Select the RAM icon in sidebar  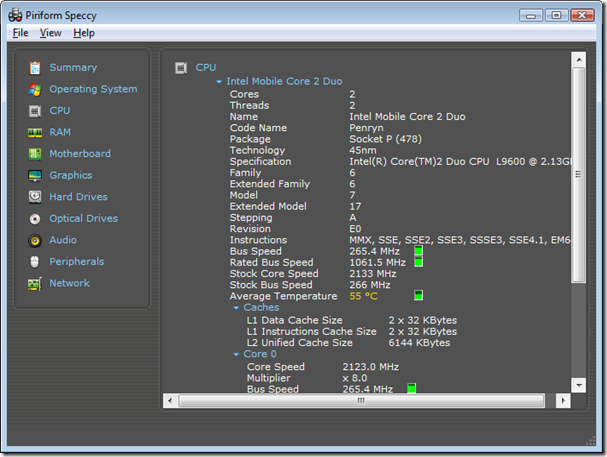pyautogui.click(x=35, y=132)
